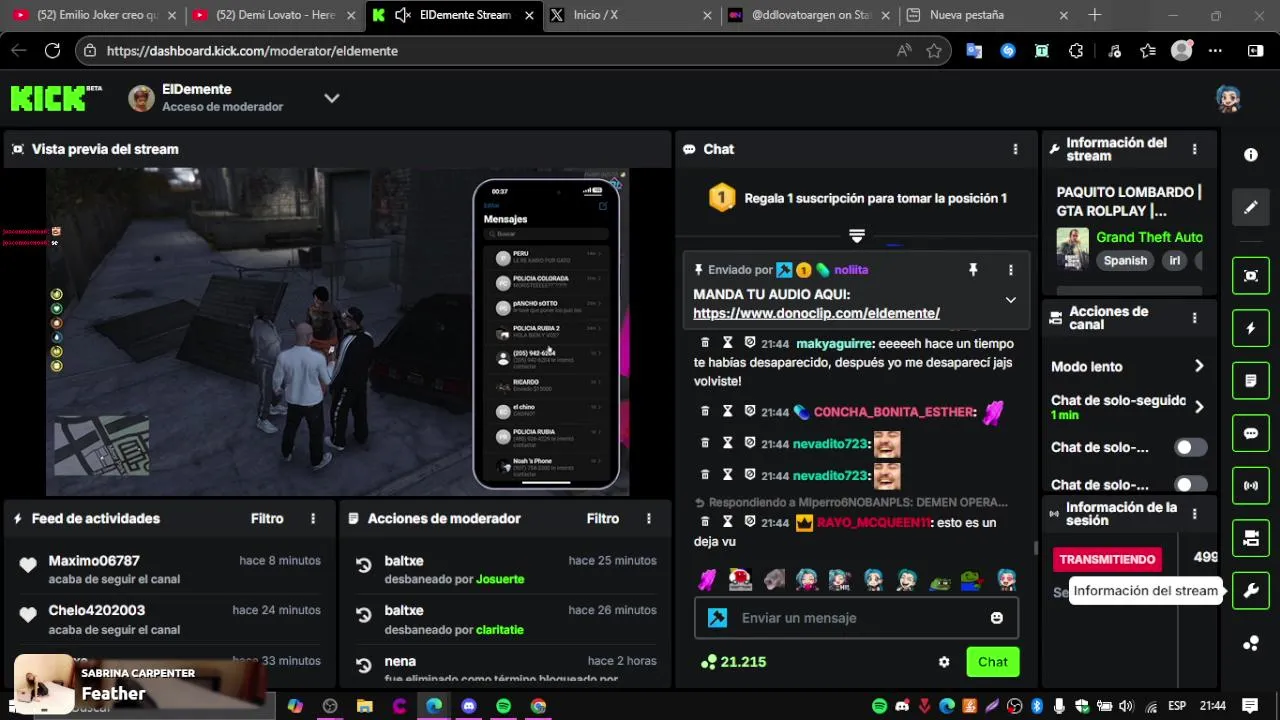Screen dimensions: 1280x720
Task: Open the chat bubble sidebar icon
Action: tap(1251, 433)
